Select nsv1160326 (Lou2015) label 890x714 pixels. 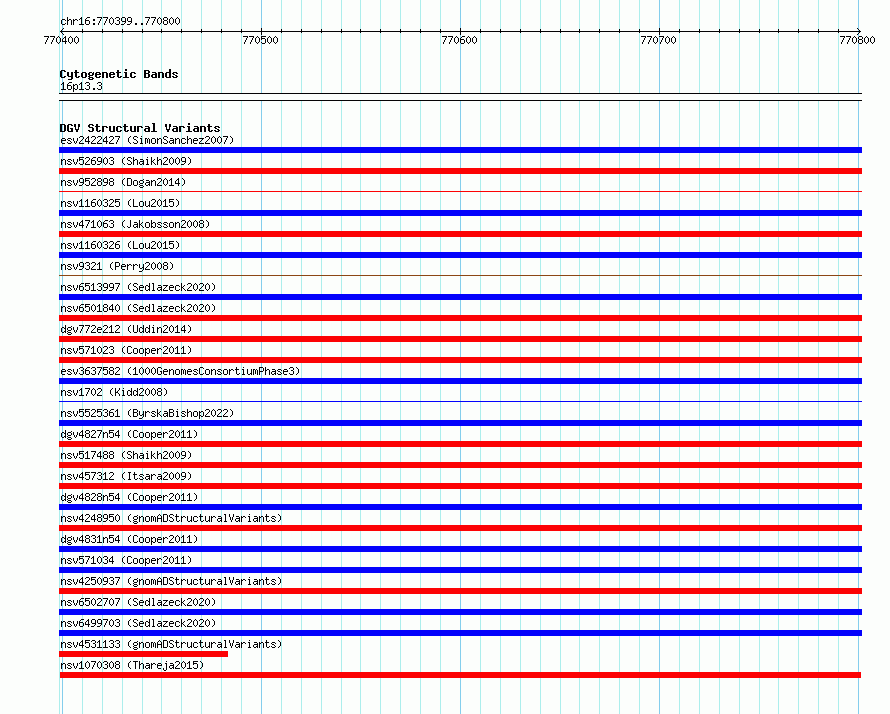pyautogui.click(x=120, y=245)
